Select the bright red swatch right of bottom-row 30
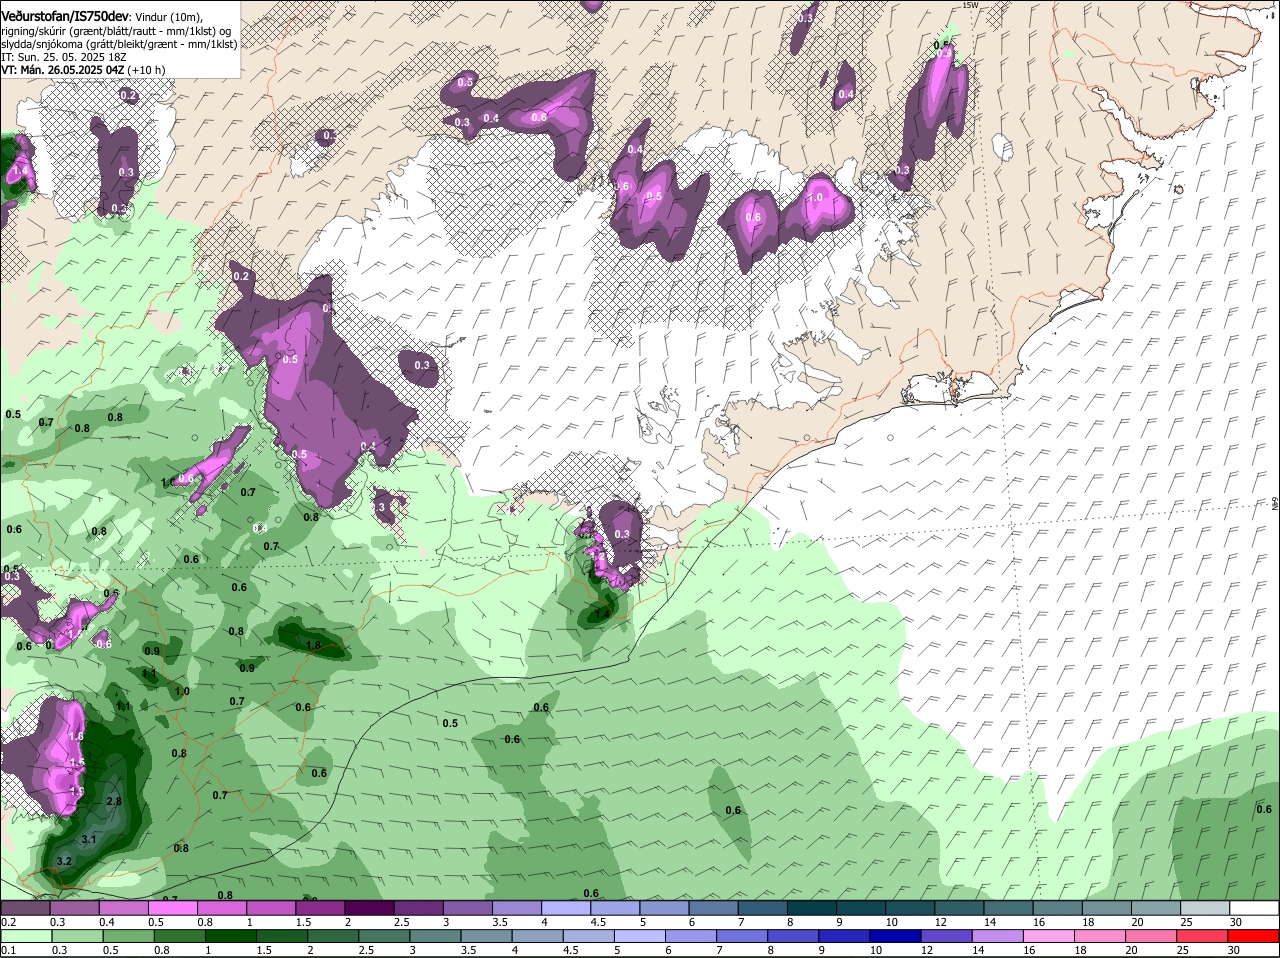 click(x=1255, y=936)
